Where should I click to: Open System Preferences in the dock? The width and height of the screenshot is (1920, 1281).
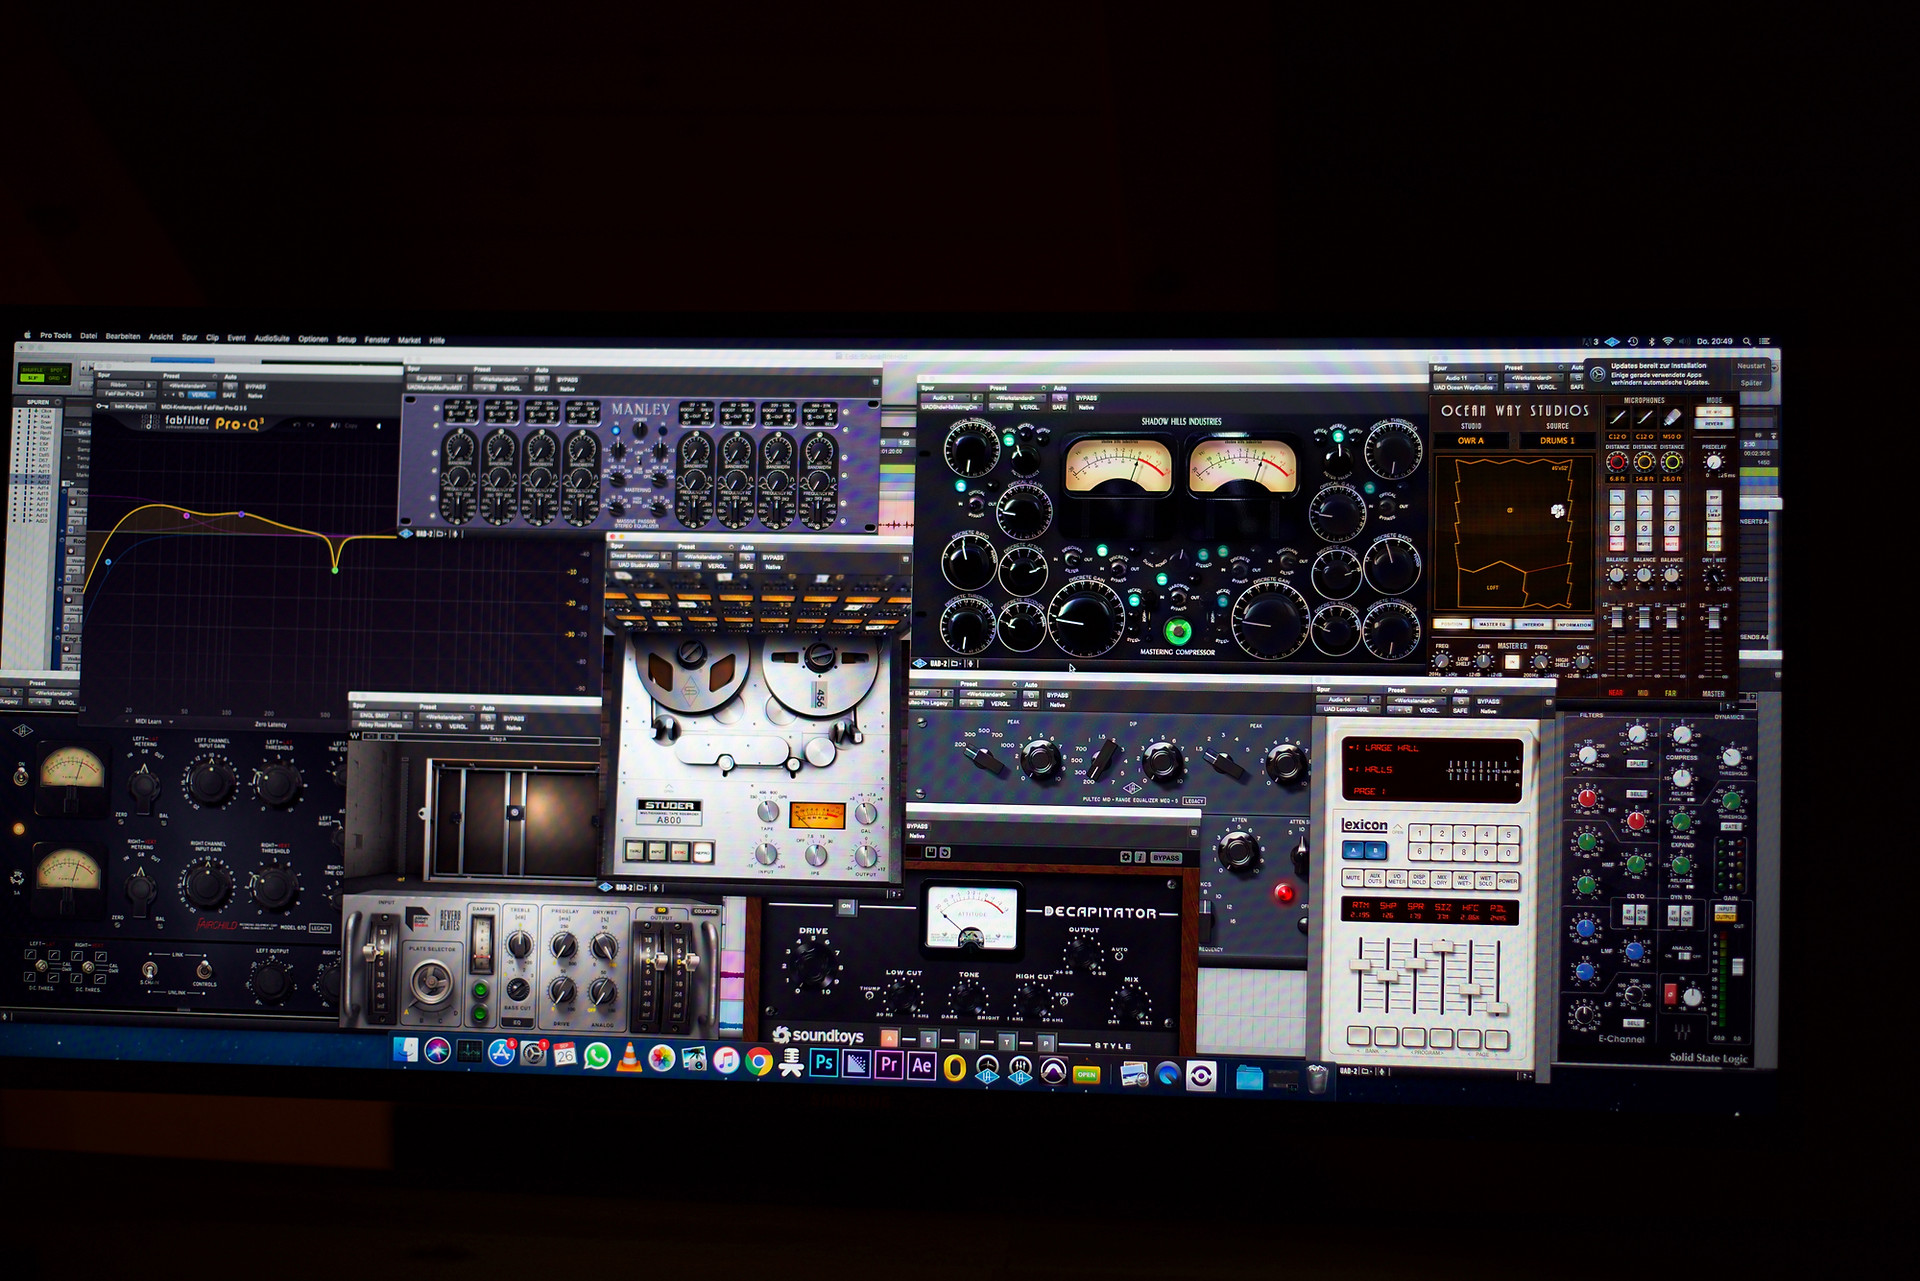coord(533,1054)
